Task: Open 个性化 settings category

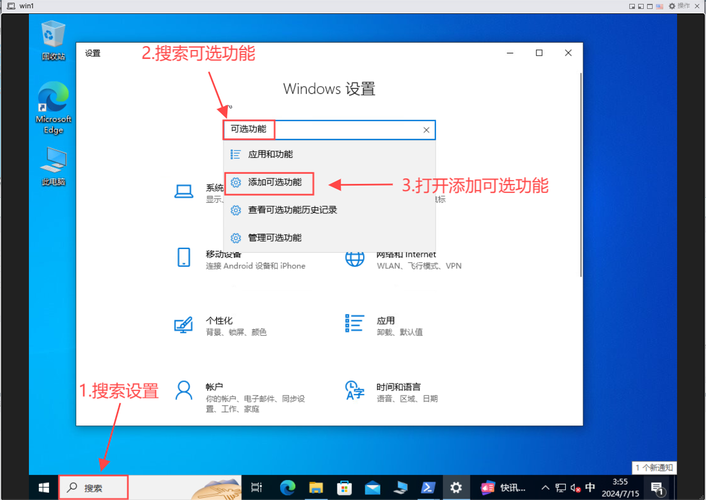Action: pos(220,326)
